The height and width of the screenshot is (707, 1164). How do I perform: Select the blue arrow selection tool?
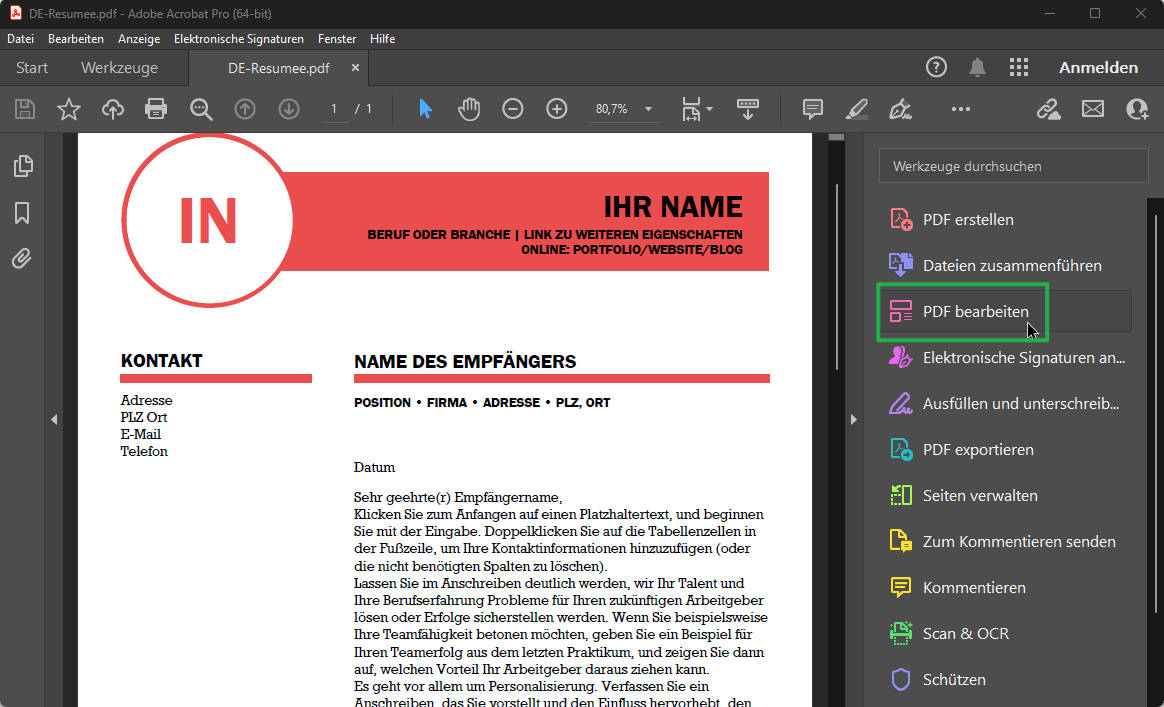pyautogui.click(x=423, y=109)
